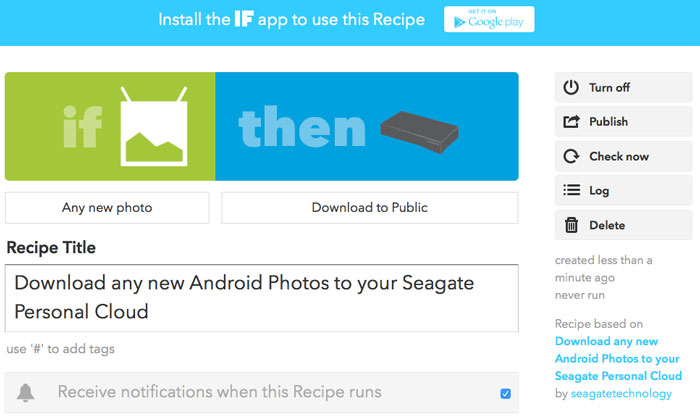Select the Any new photo trigger box
The image size is (700, 418).
[x=107, y=208]
